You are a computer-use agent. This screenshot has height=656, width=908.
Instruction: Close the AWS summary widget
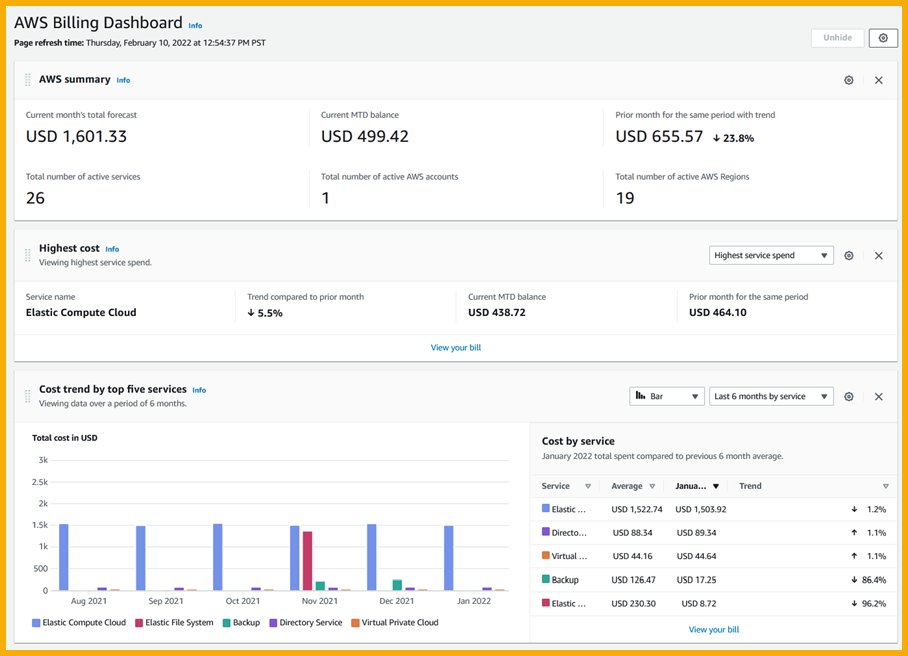[x=878, y=80]
